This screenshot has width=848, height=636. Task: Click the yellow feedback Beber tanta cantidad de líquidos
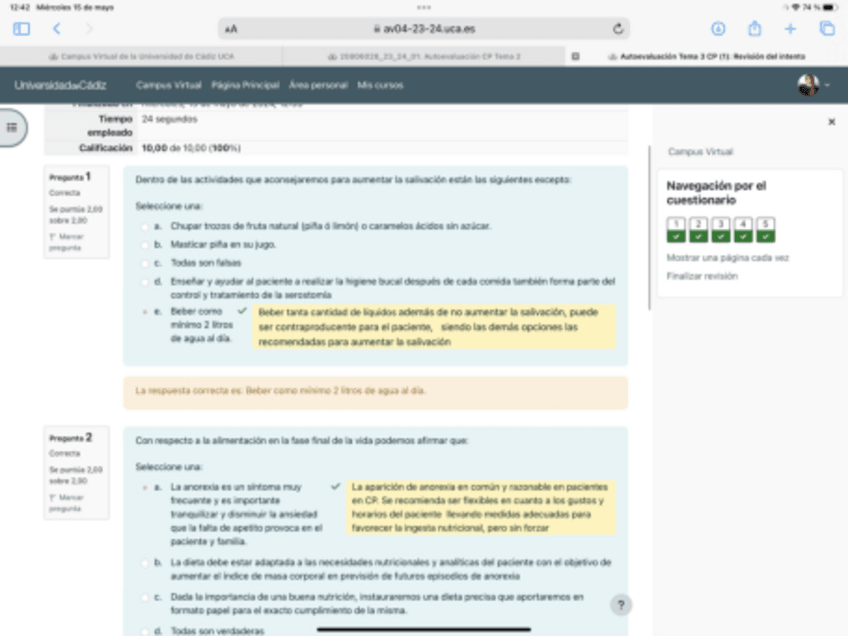(x=434, y=327)
